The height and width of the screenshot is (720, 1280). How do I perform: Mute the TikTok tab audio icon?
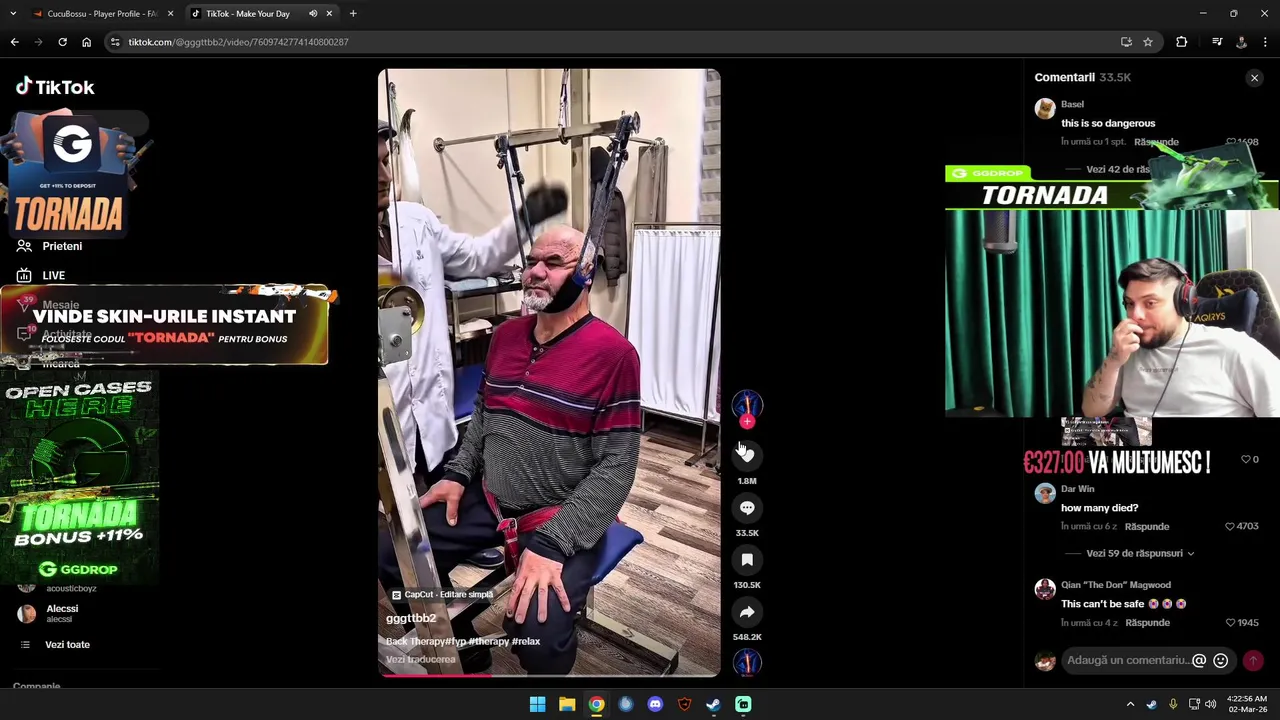(x=313, y=14)
